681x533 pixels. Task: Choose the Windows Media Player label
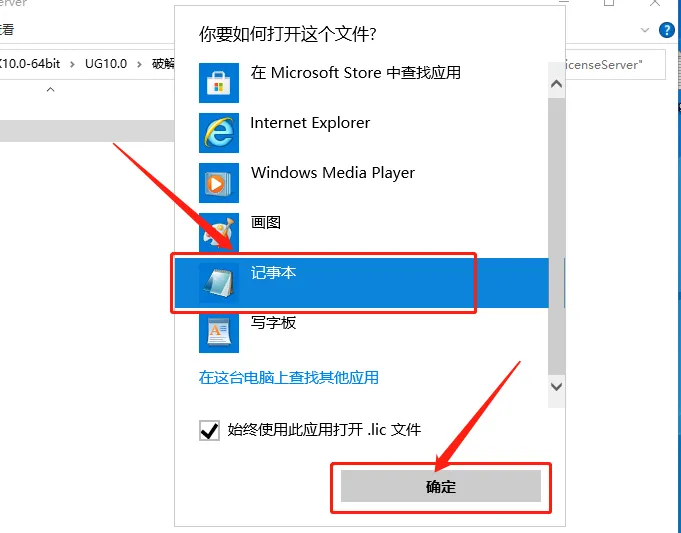coord(333,173)
